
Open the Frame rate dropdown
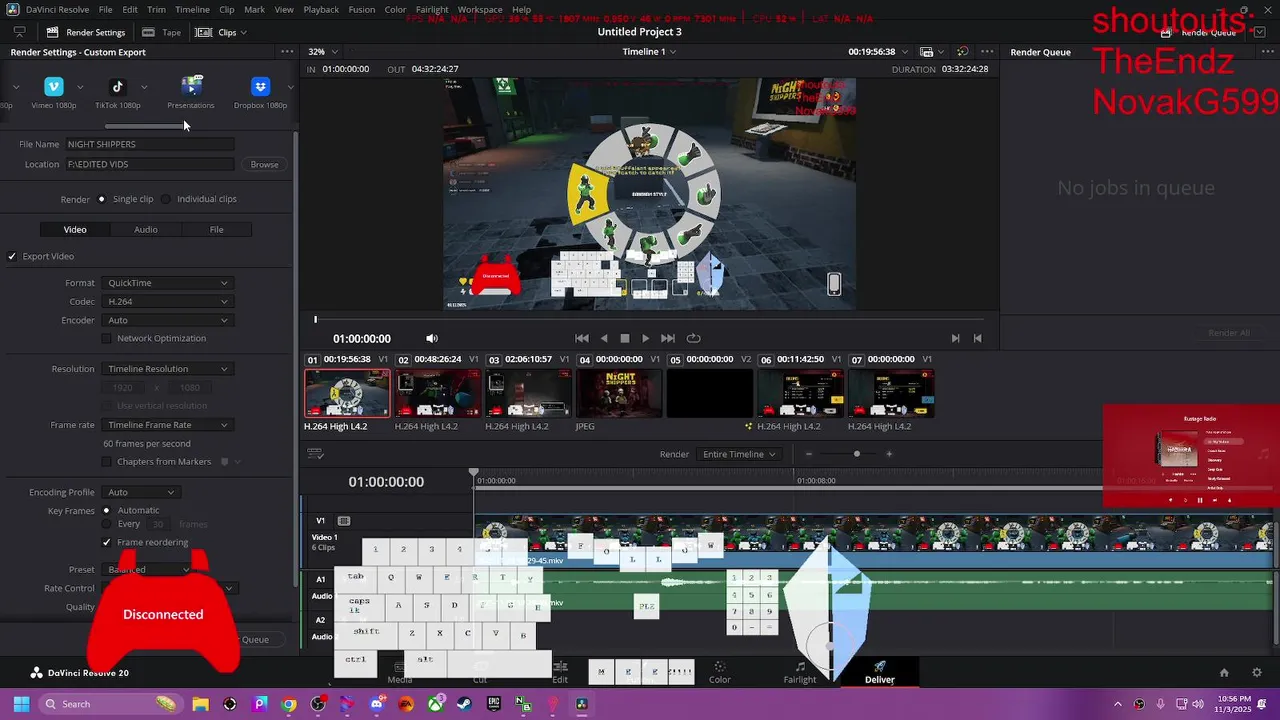pos(167,425)
